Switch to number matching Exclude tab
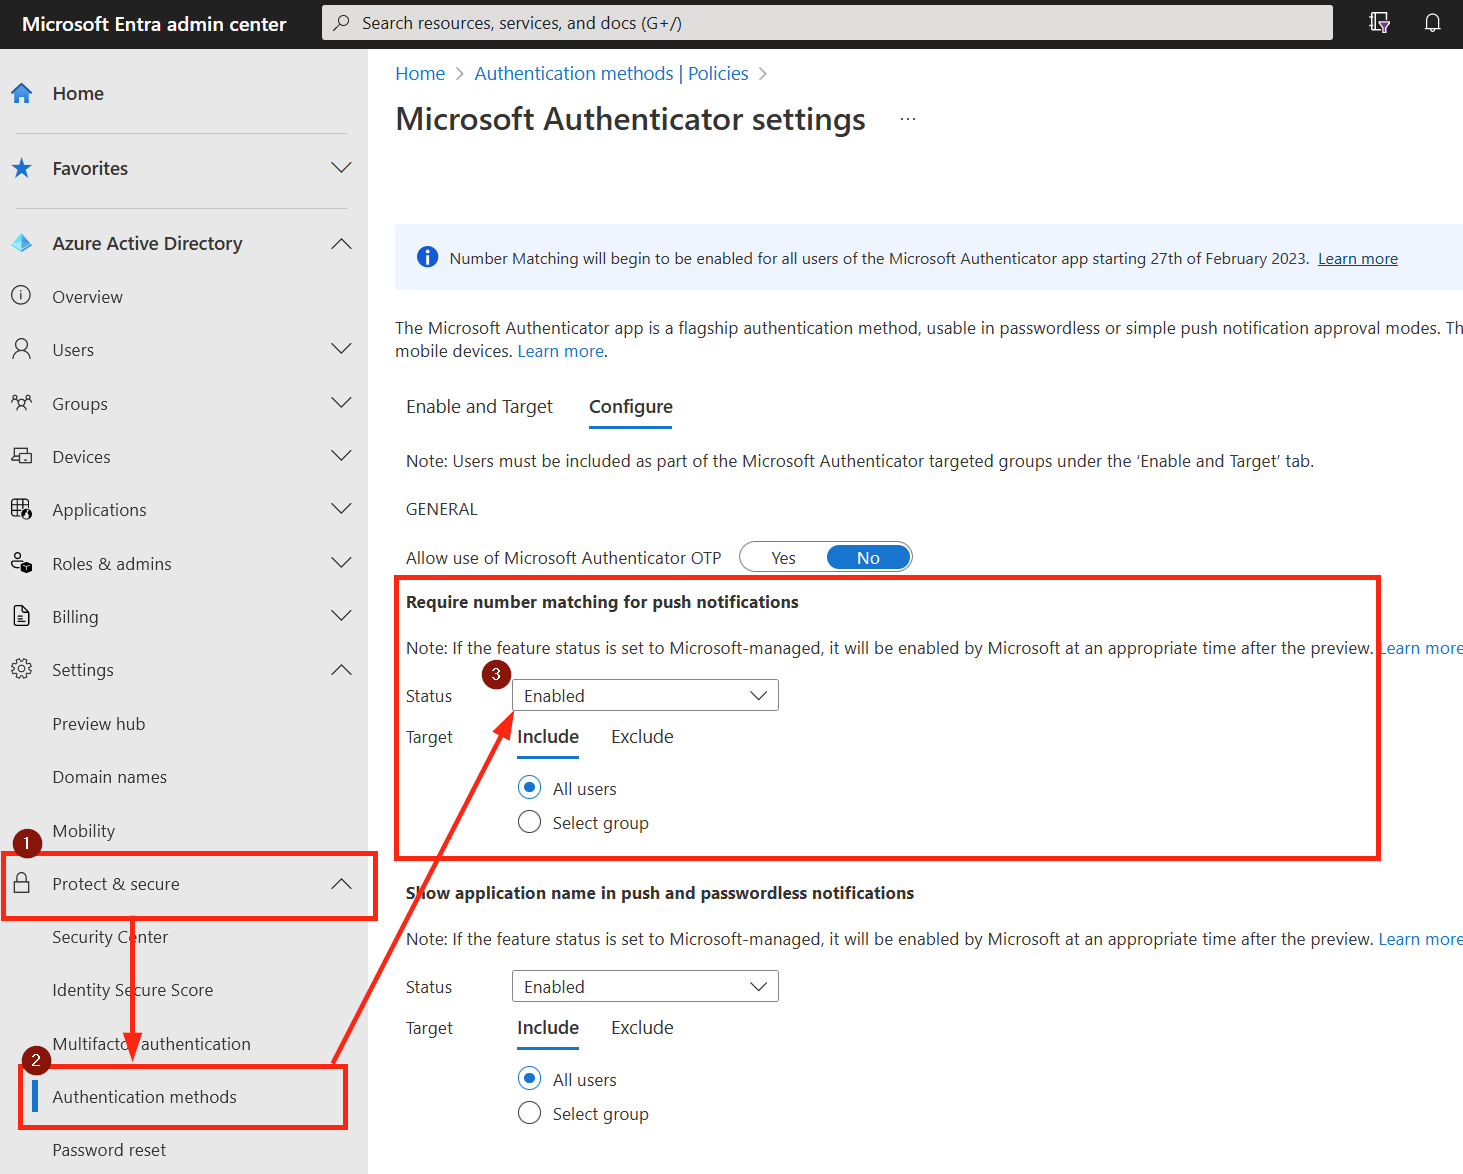 tap(642, 737)
